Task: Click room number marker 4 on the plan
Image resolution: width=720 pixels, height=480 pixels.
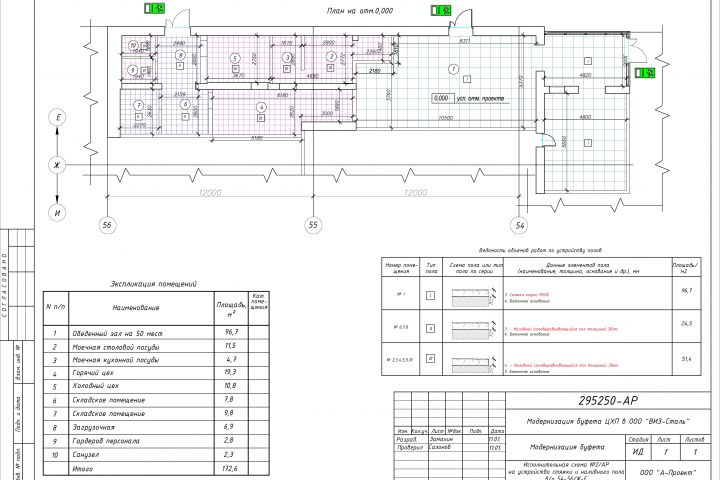Action: 261,107
